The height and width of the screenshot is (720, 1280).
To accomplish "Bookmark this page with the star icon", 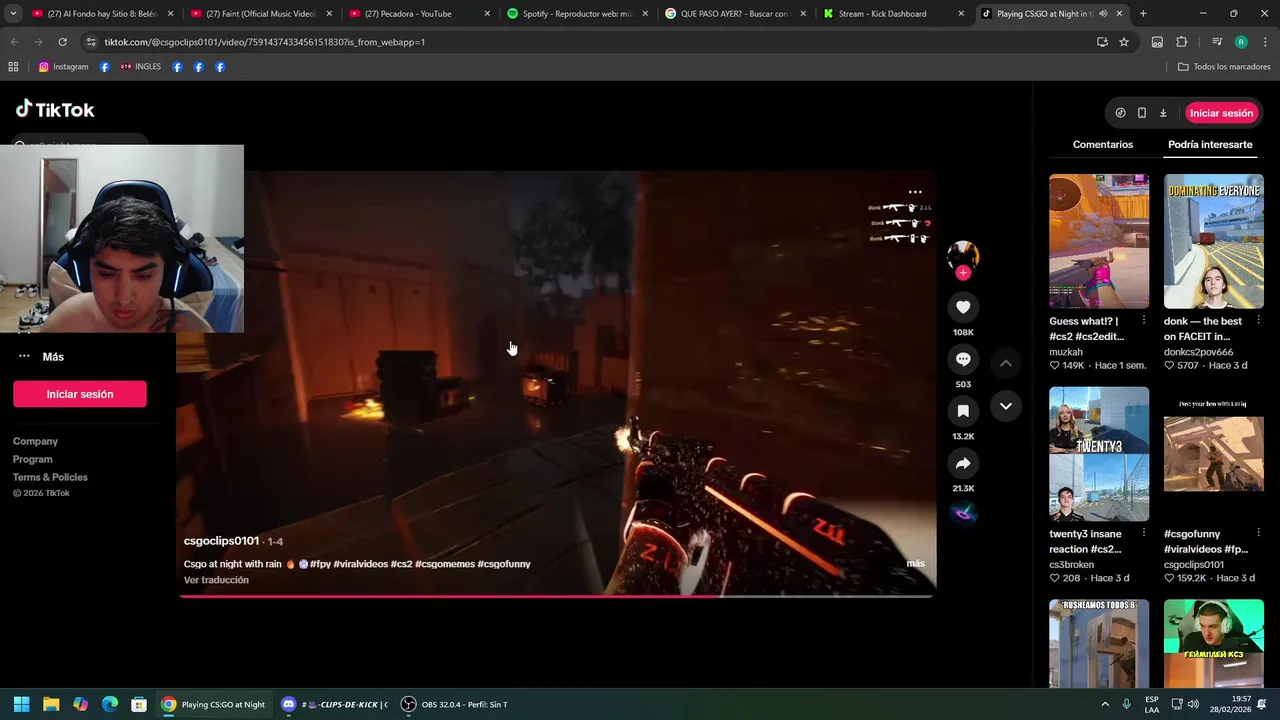I will pyautogui.click(x=1124, y=42).
